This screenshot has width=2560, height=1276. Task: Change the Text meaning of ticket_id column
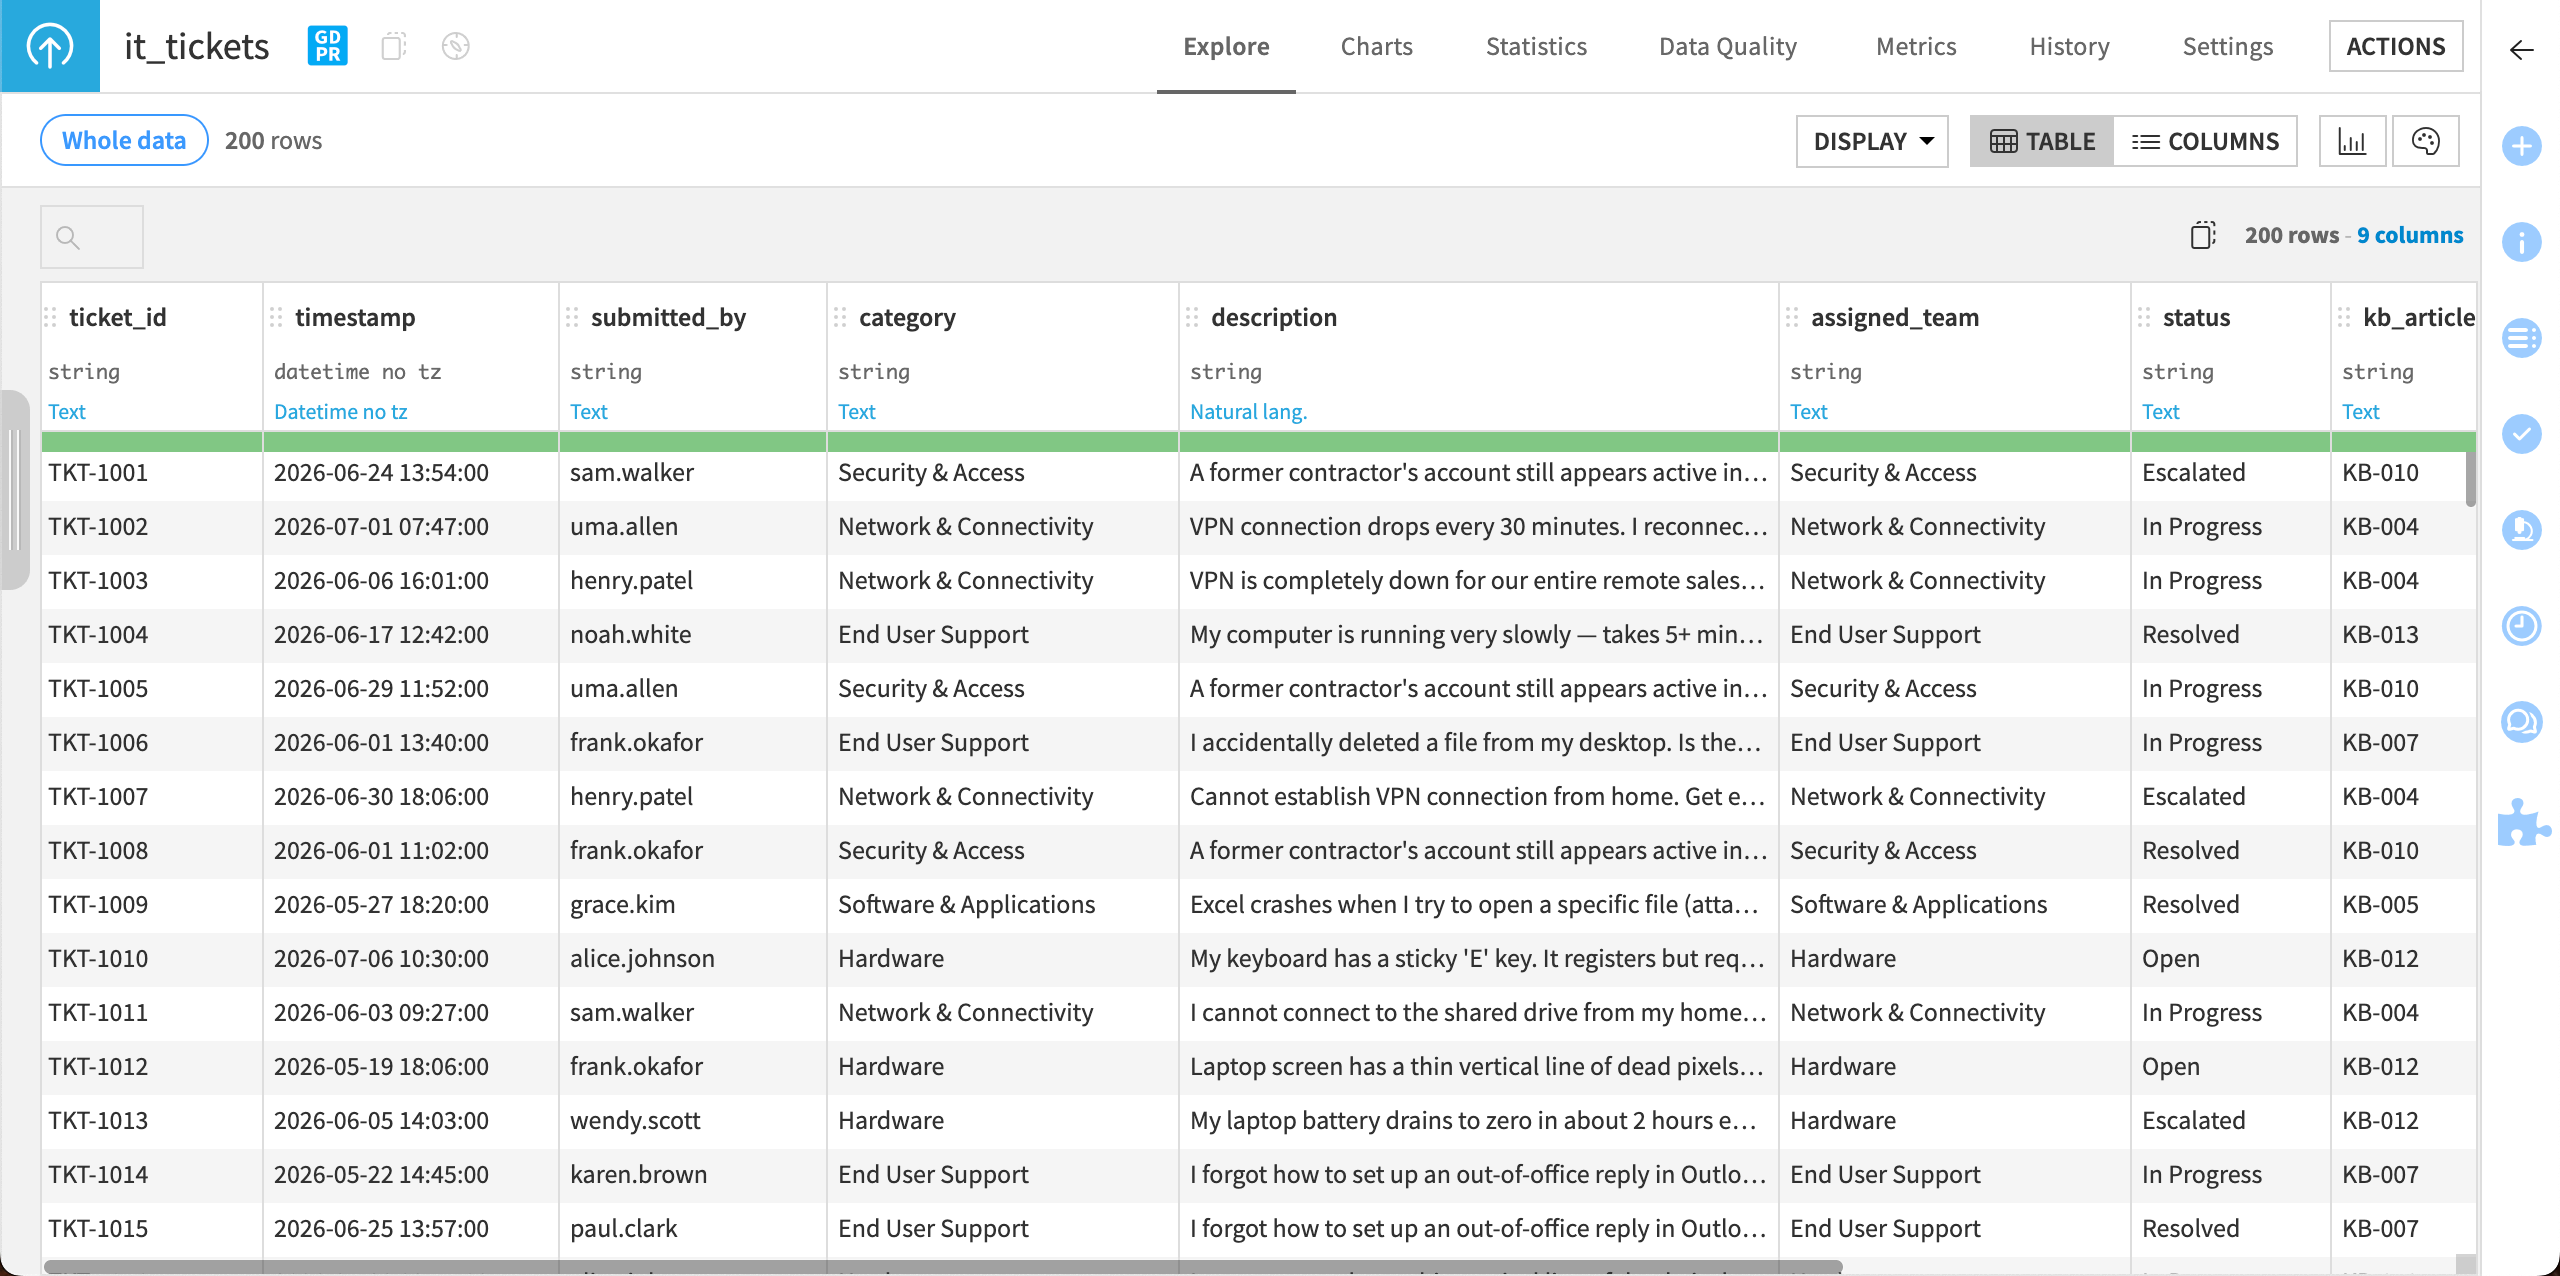tap(67, 411)
